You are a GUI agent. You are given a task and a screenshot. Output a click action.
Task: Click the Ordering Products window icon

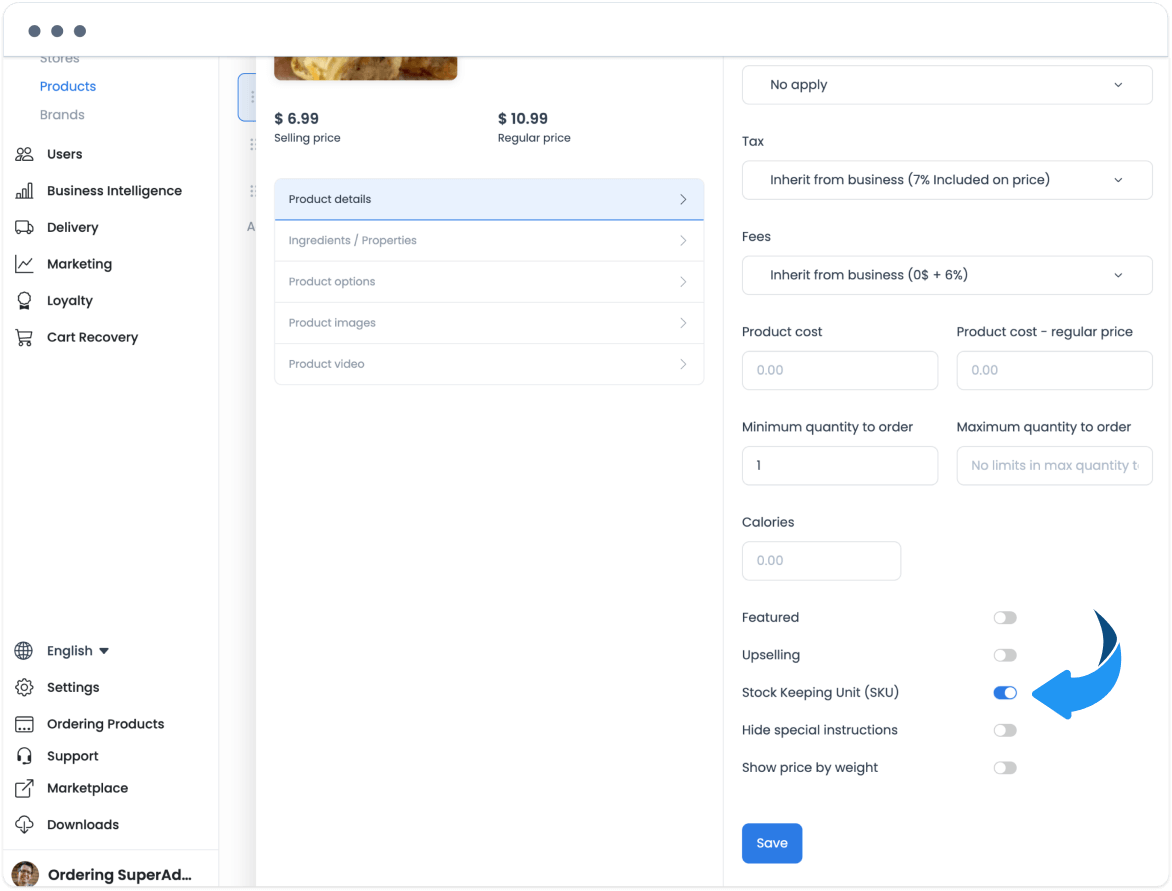24,724
